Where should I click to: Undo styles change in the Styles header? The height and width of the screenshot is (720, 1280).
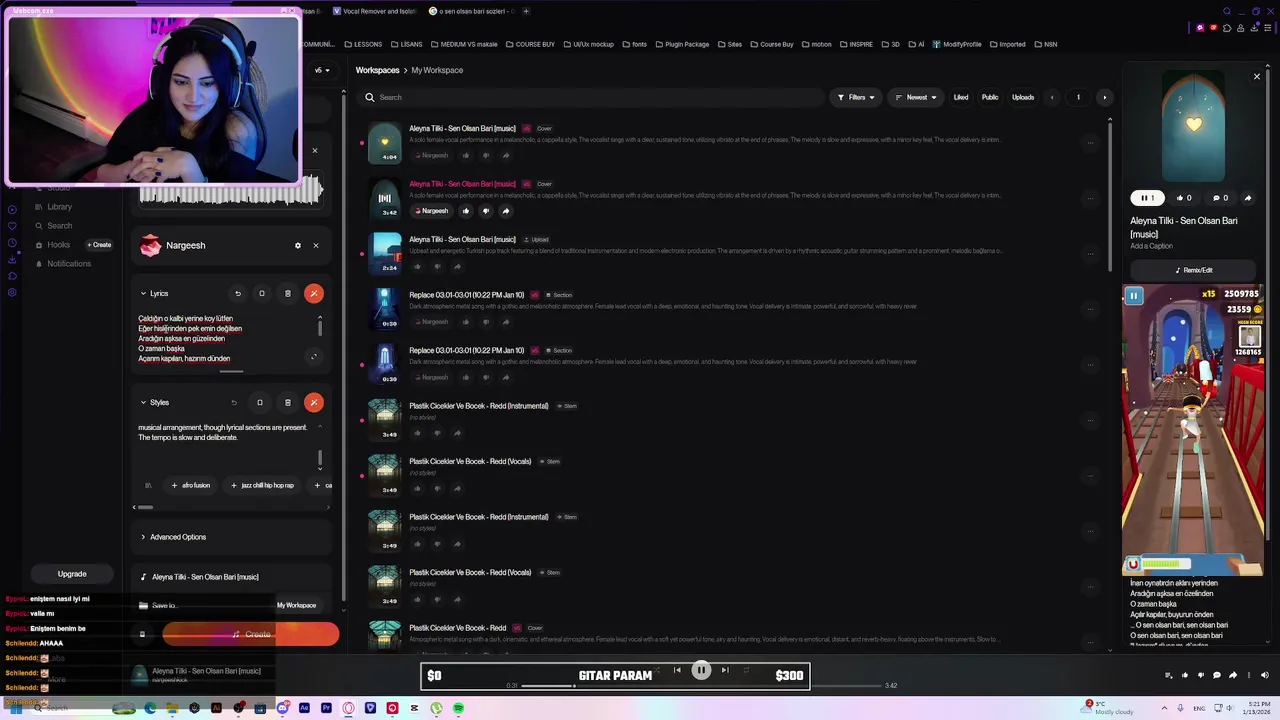coord(234,402)
